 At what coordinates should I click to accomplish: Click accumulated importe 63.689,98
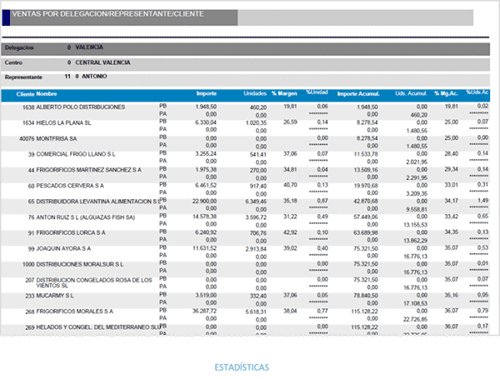(366, 233)
